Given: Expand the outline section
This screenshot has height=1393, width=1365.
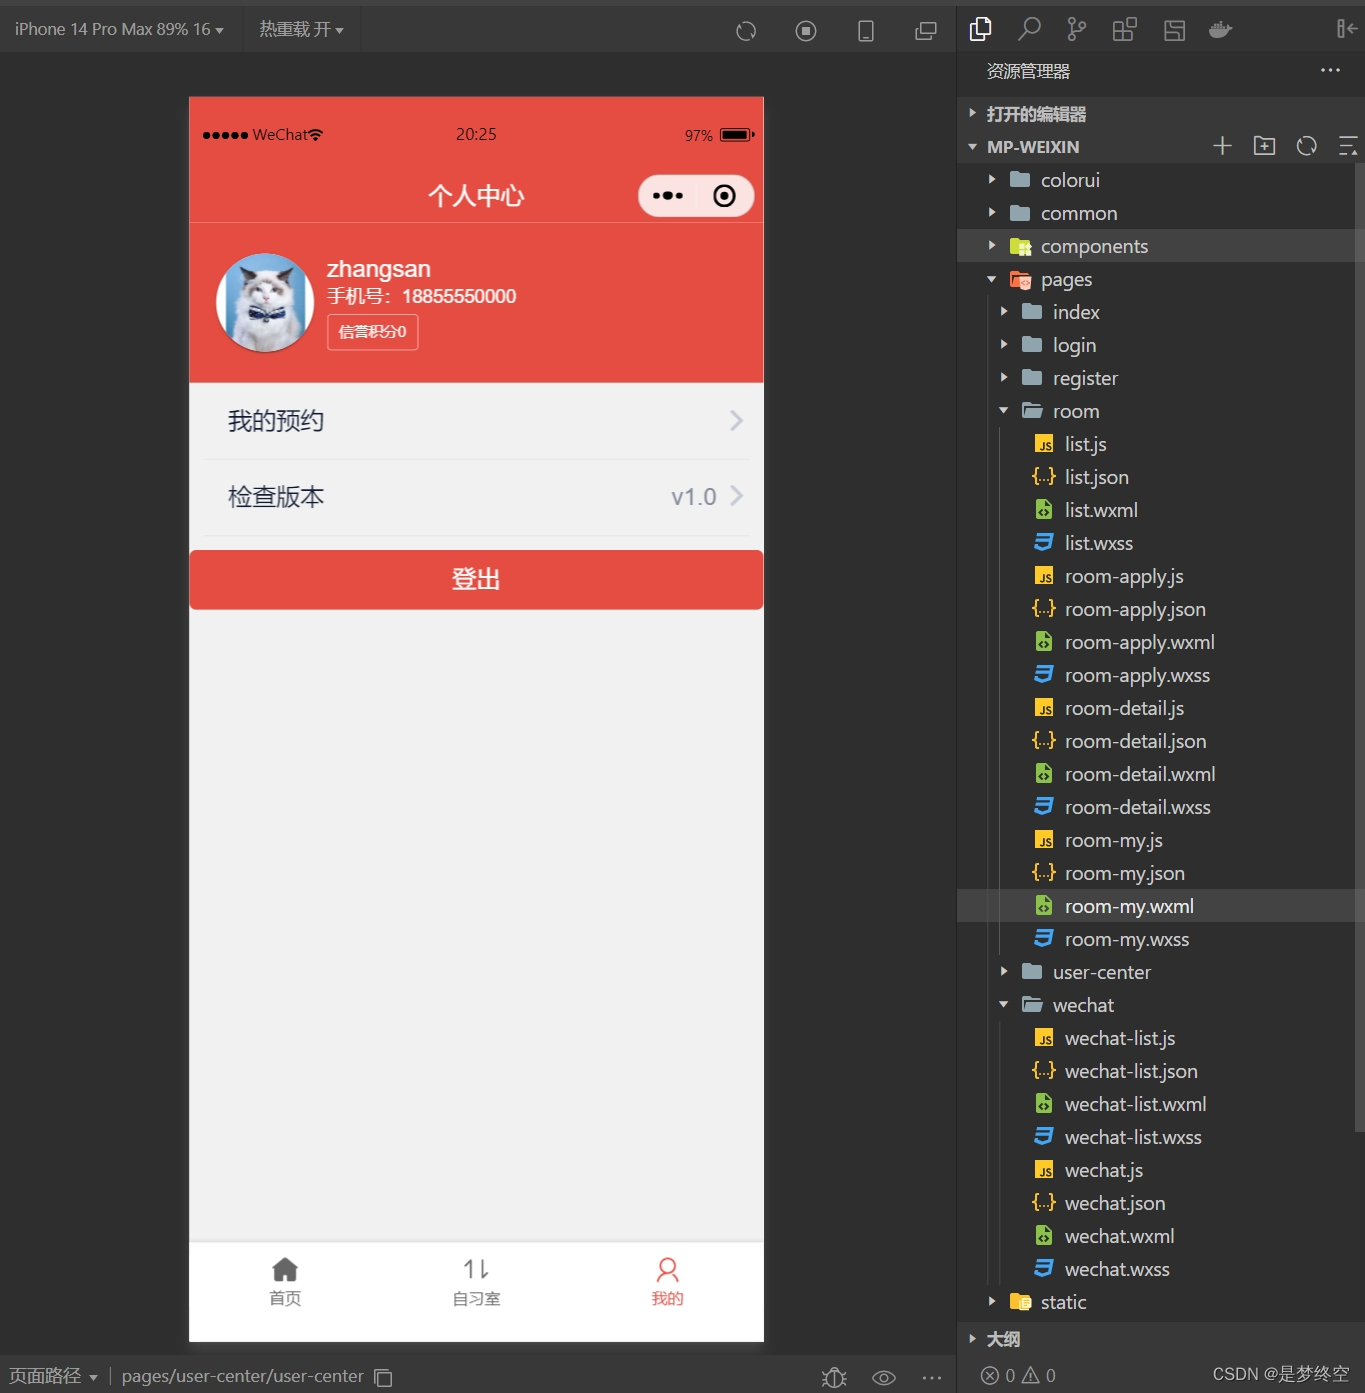Looking at the screenshot, I should 1003,1339.
